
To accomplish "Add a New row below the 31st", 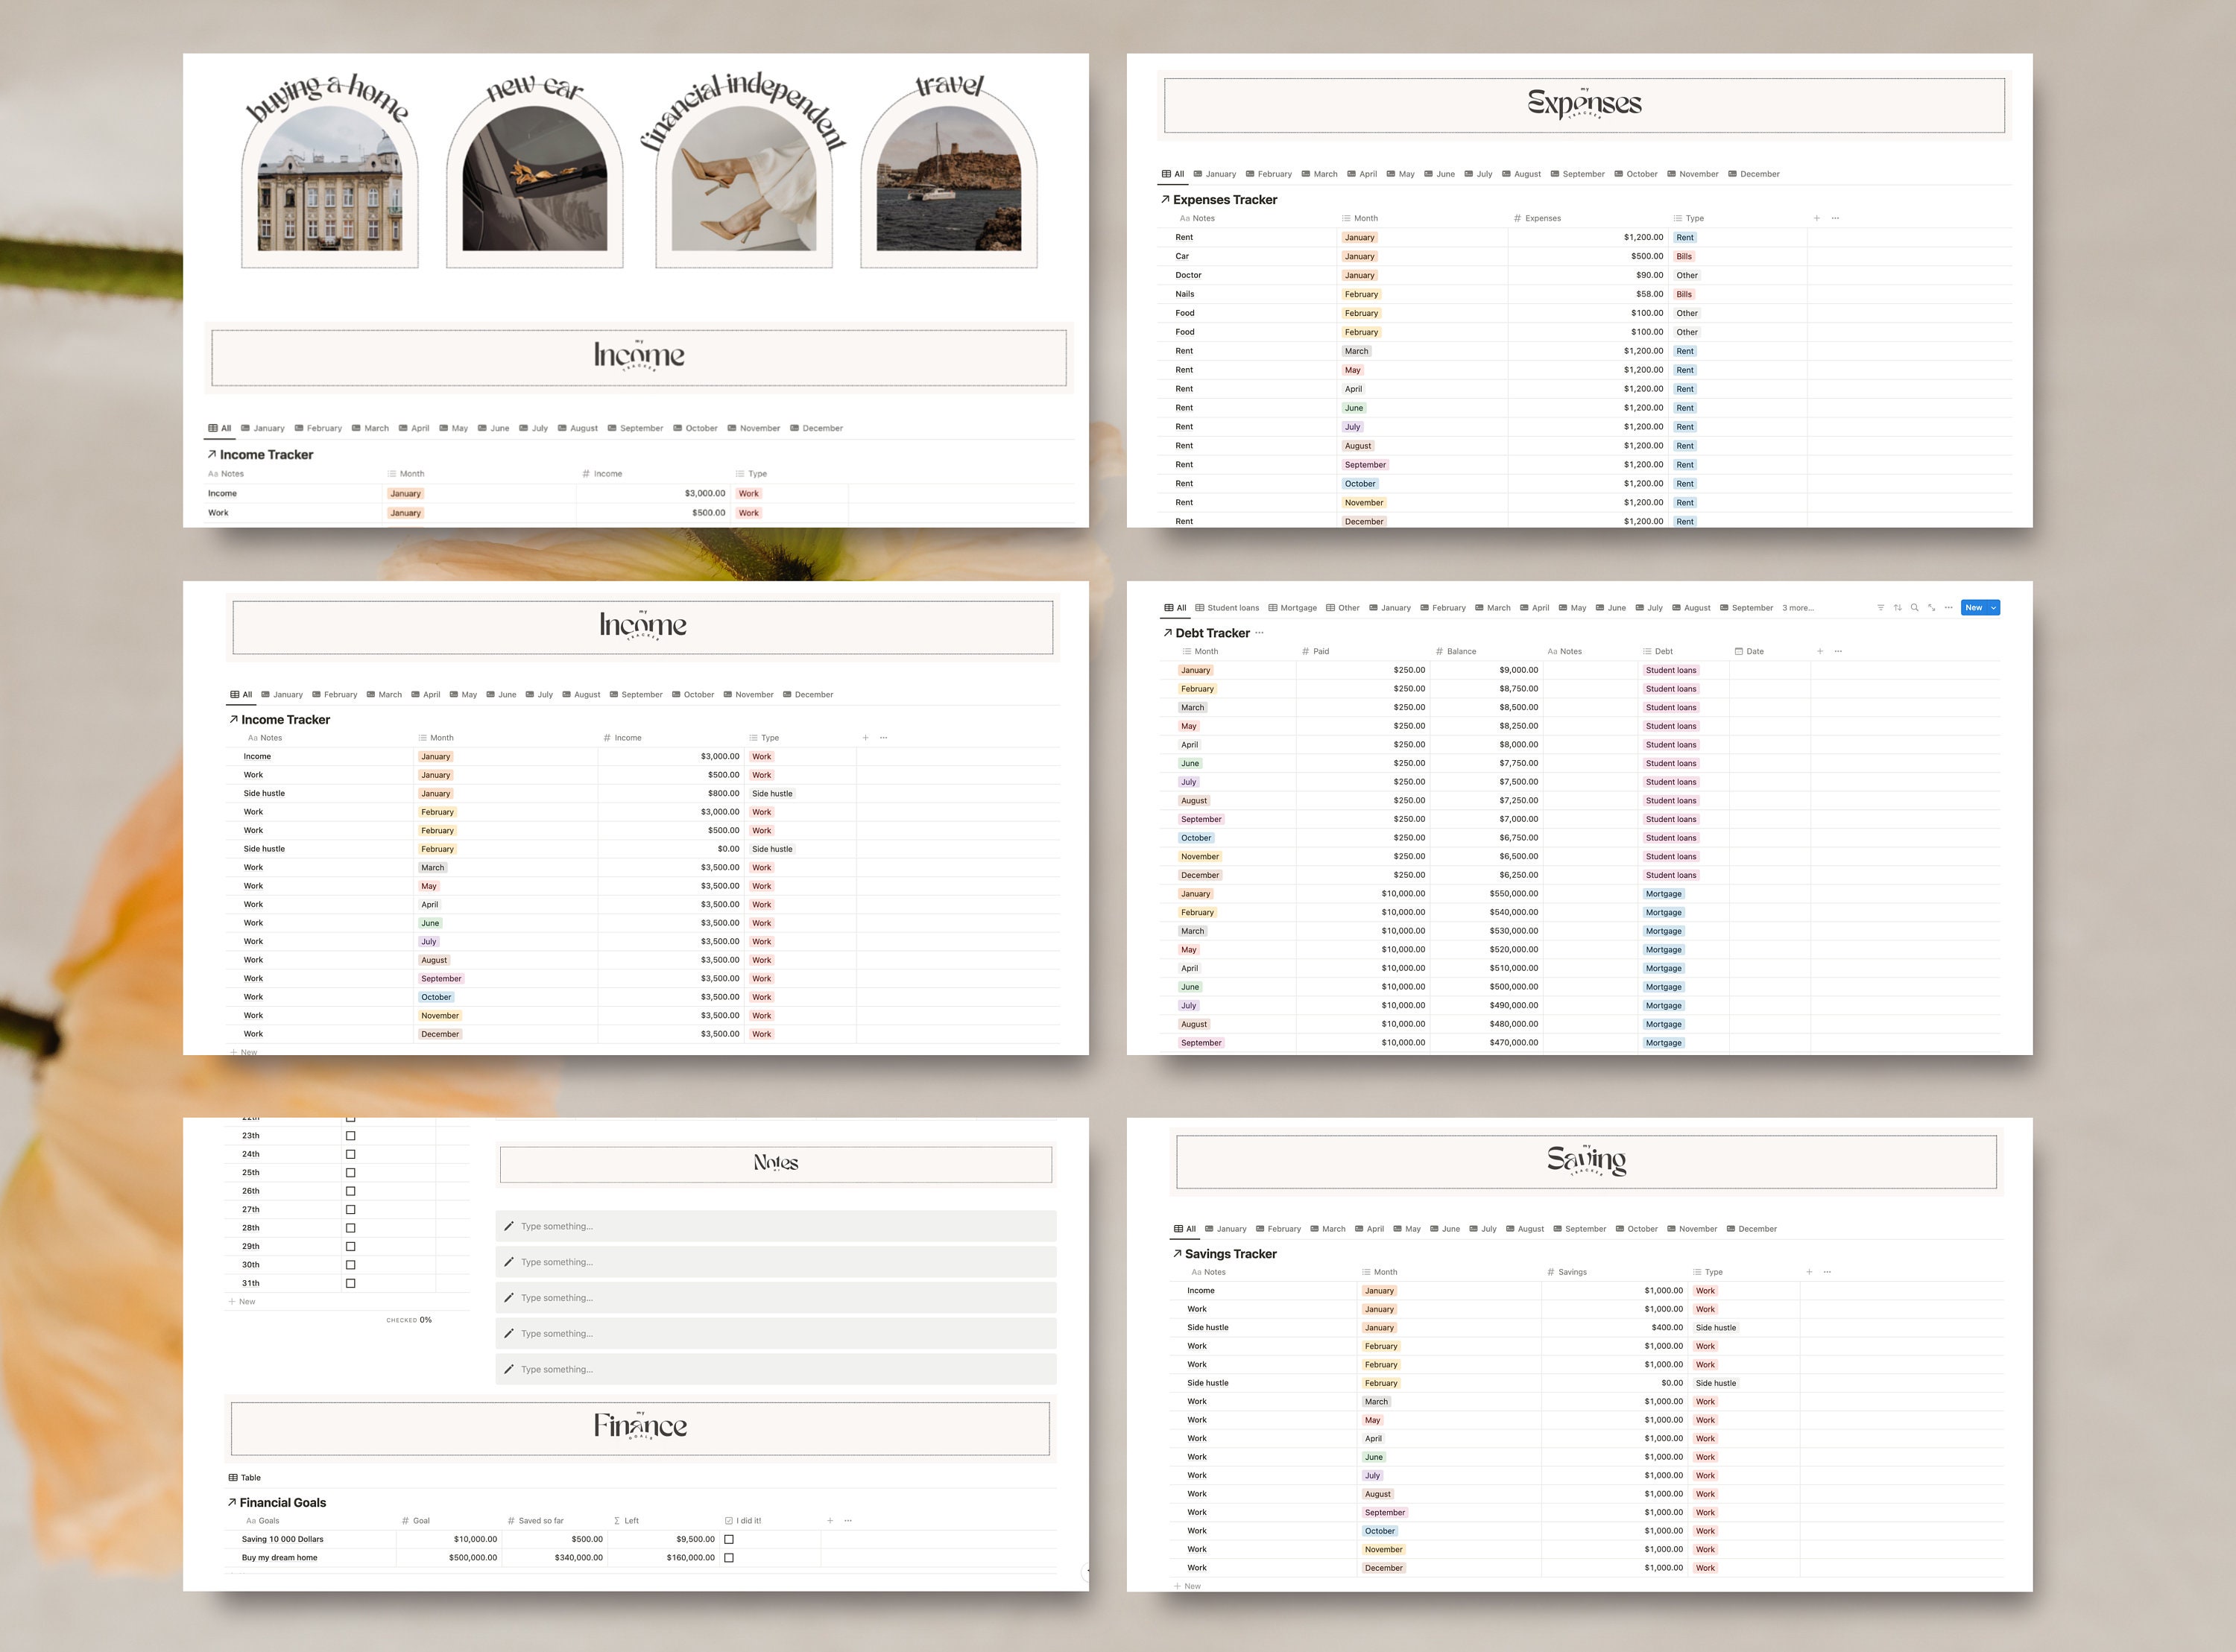I will (242, 1302).
